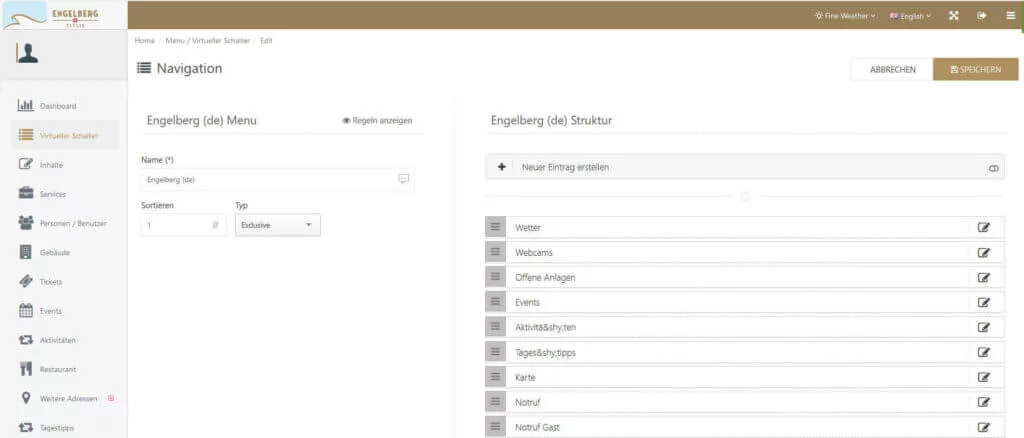Click the fullscreen icon in top bar
1024x438 pixels.
pyautogui.click(x=953, y=15)
